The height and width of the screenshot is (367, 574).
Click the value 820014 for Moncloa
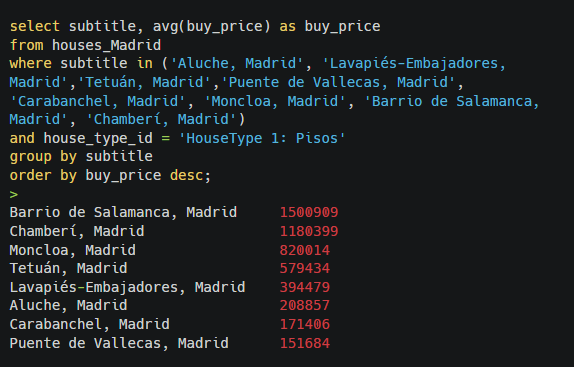pos(305,251)
